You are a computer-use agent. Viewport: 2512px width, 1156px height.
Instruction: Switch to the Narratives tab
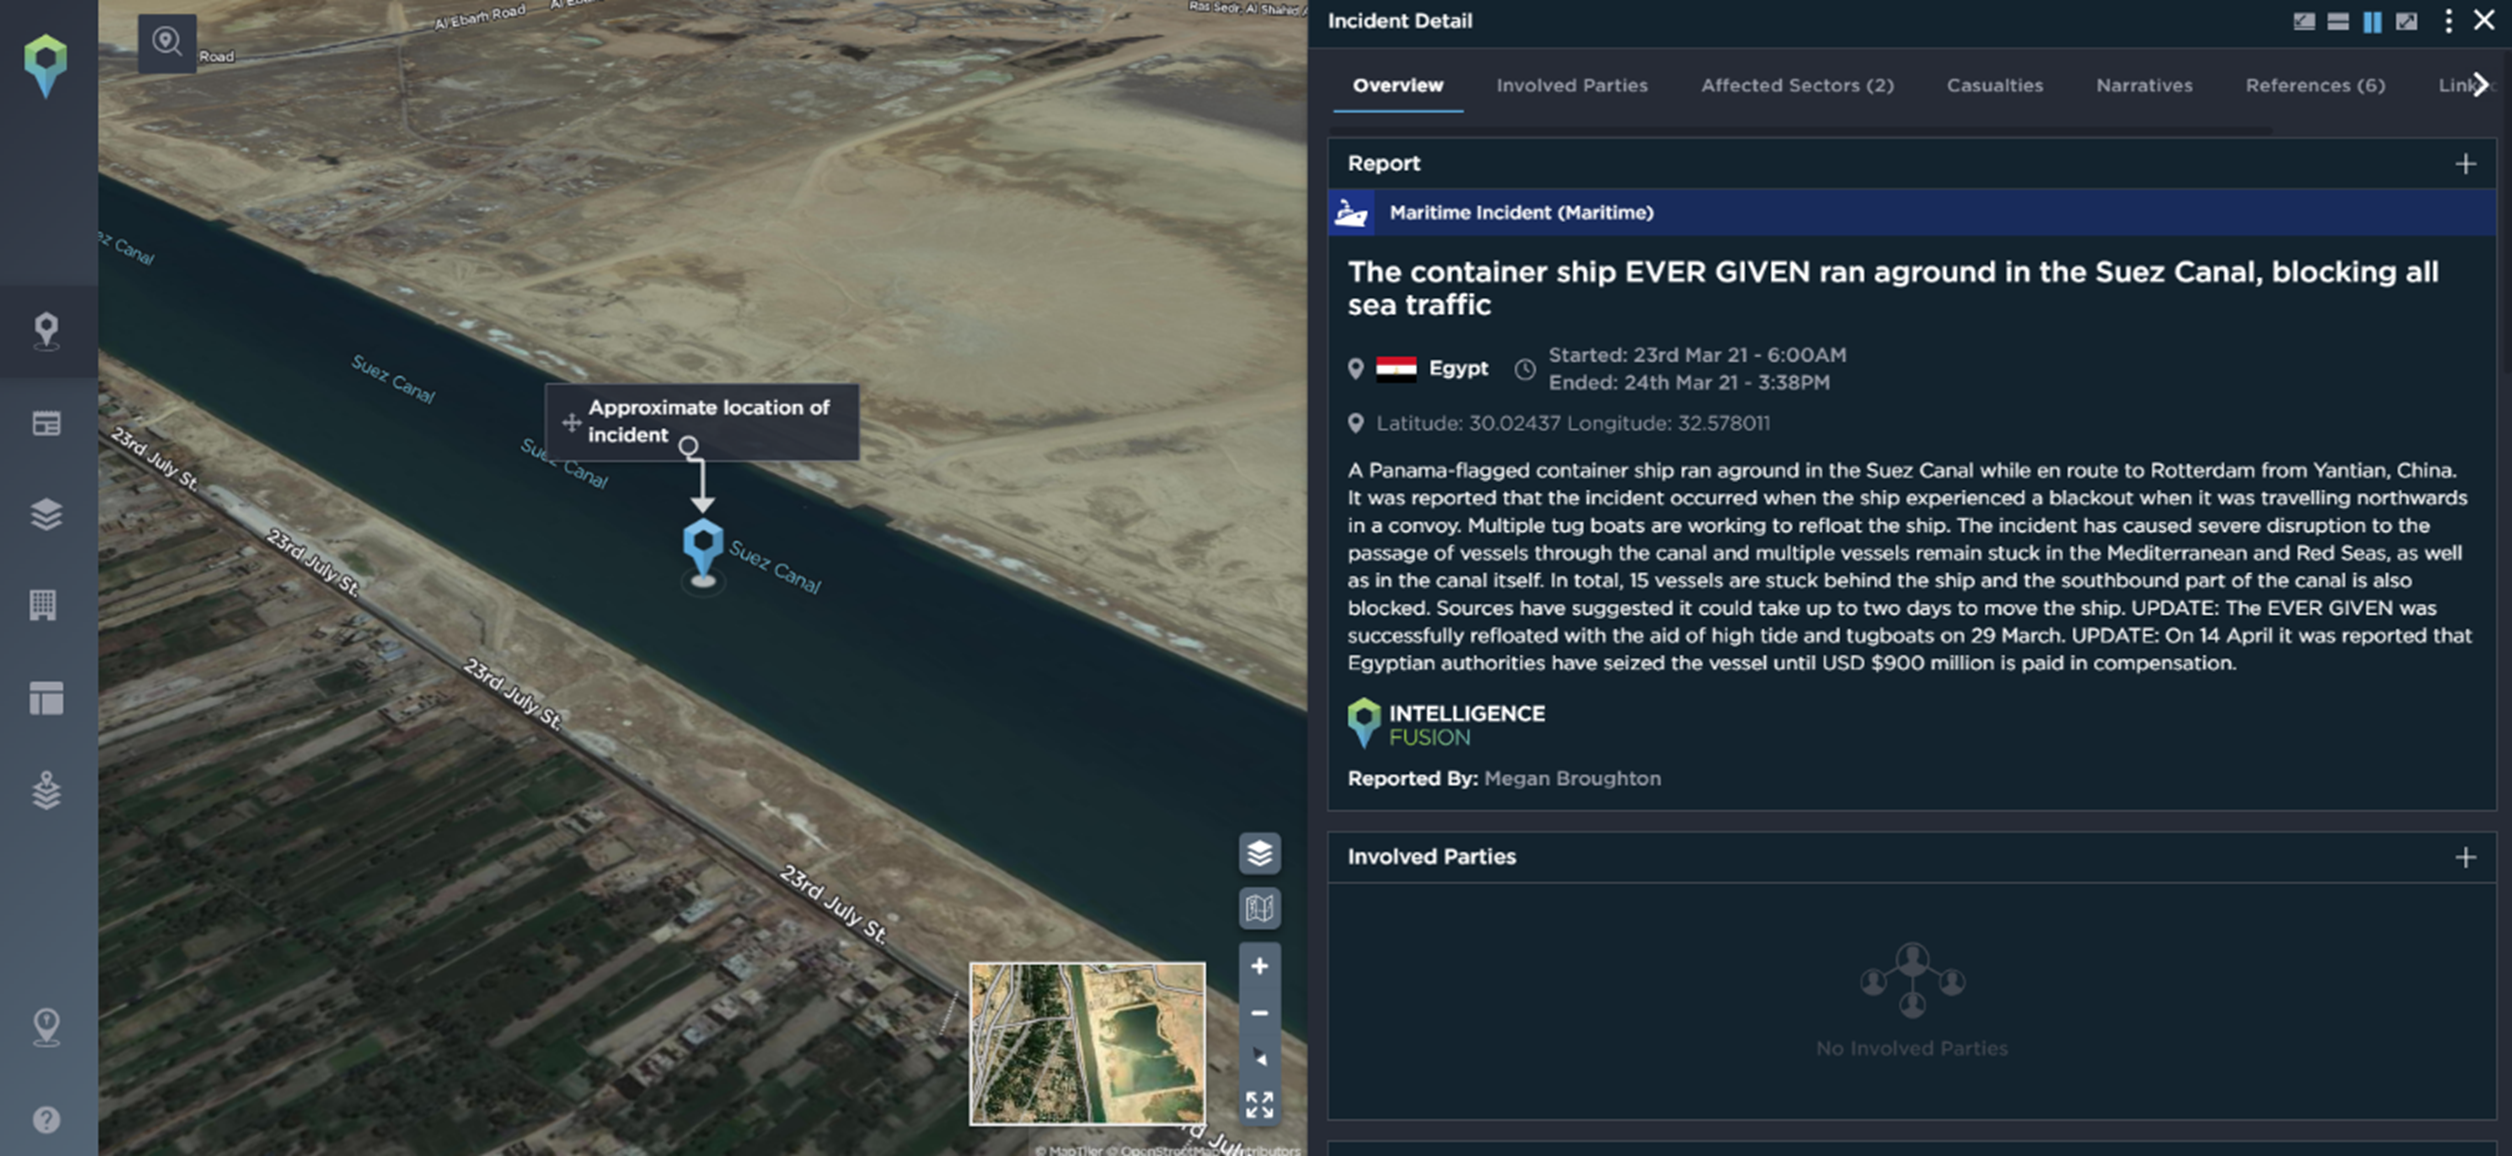click(2144, 85)
